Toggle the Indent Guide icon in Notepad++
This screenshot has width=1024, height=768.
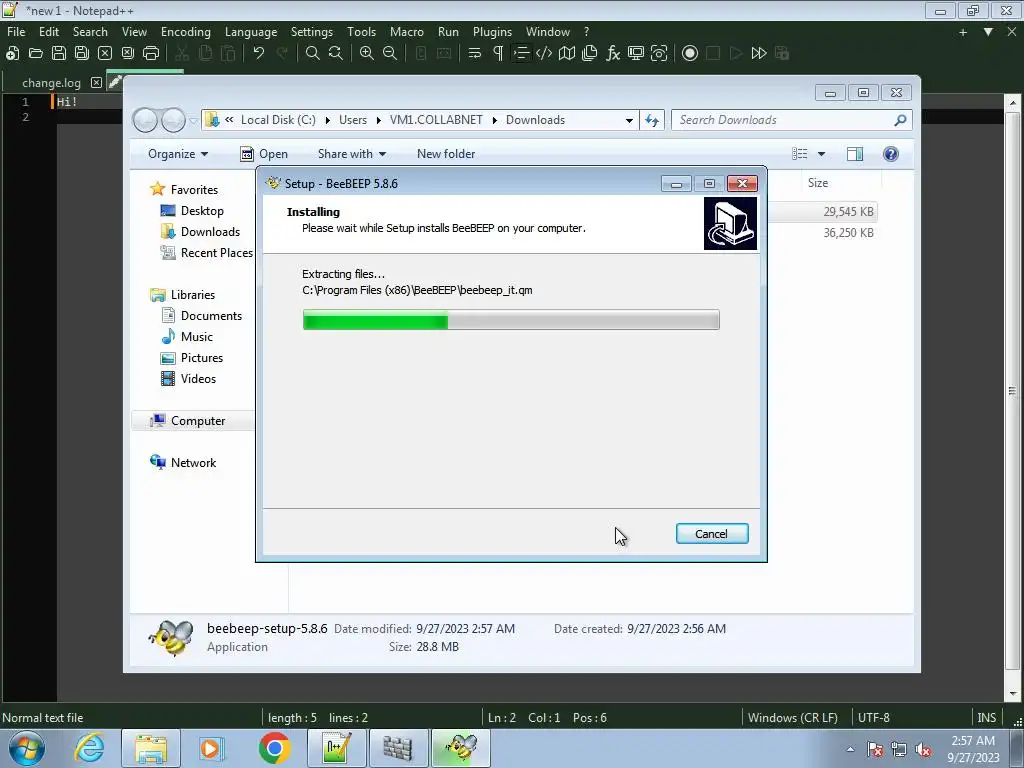pos(520,54)
